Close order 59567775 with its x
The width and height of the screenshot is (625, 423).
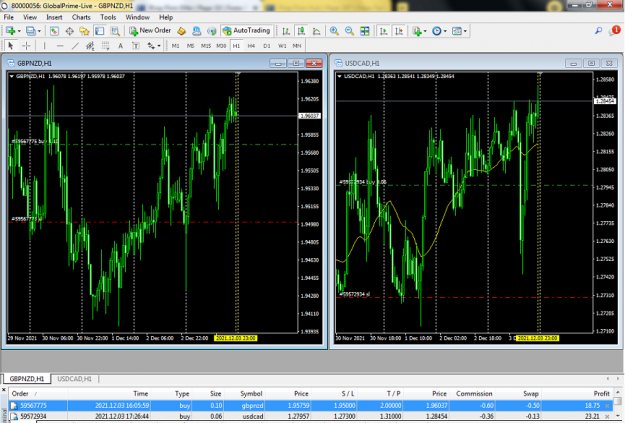(607, 406)
